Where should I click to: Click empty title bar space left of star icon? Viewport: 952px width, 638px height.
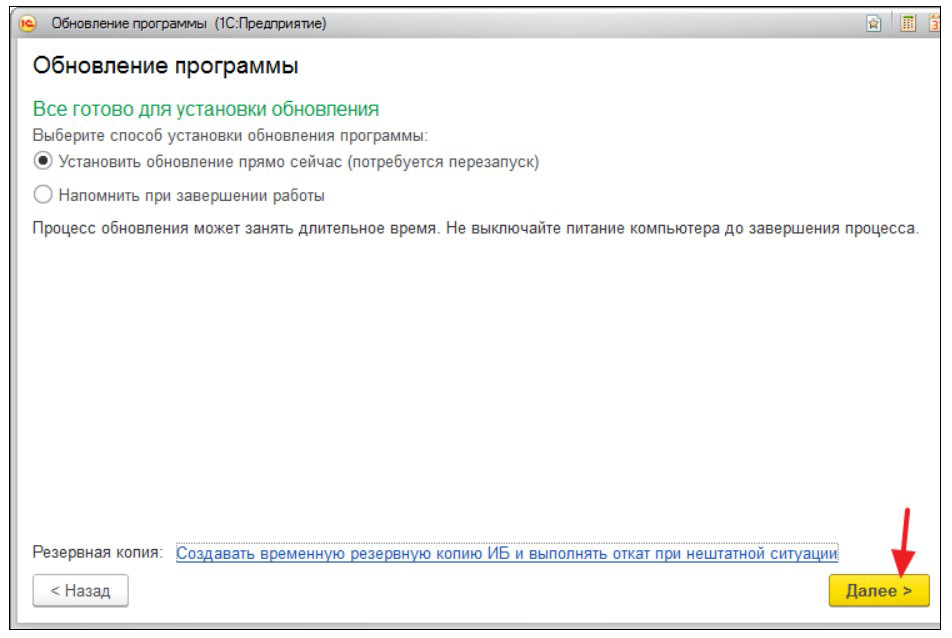click(x=600, y=23)
